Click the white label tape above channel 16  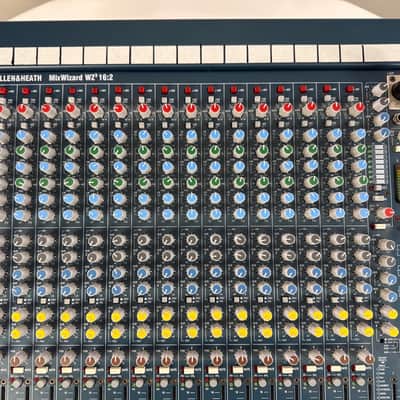pyautogui.click(x=352, y=53)
